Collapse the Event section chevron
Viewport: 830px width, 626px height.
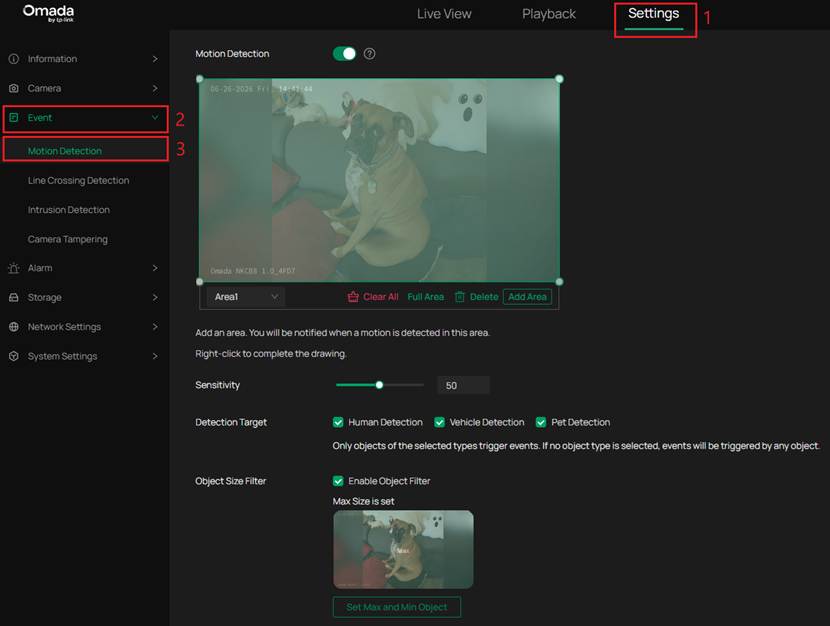click(x=155, y=117)
